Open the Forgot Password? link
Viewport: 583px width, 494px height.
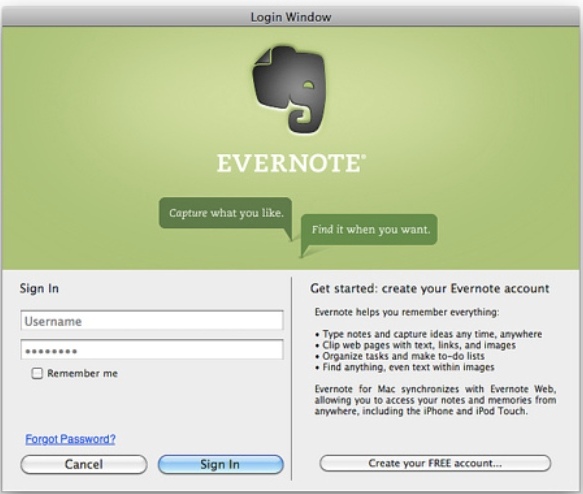70,439
